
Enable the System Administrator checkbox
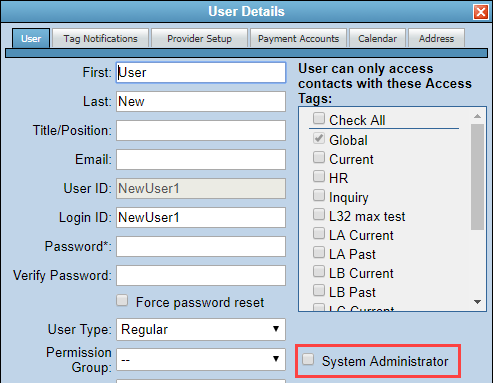point(308,359)
